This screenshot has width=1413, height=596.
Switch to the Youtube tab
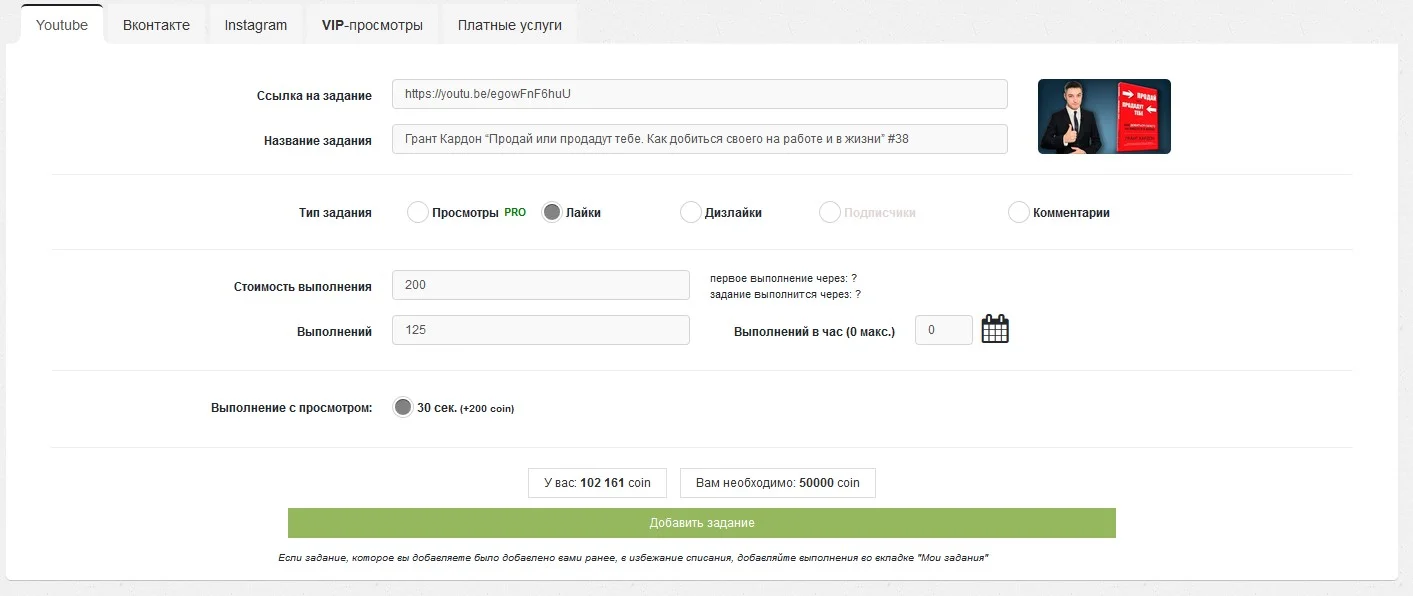[x=62, y=25]
